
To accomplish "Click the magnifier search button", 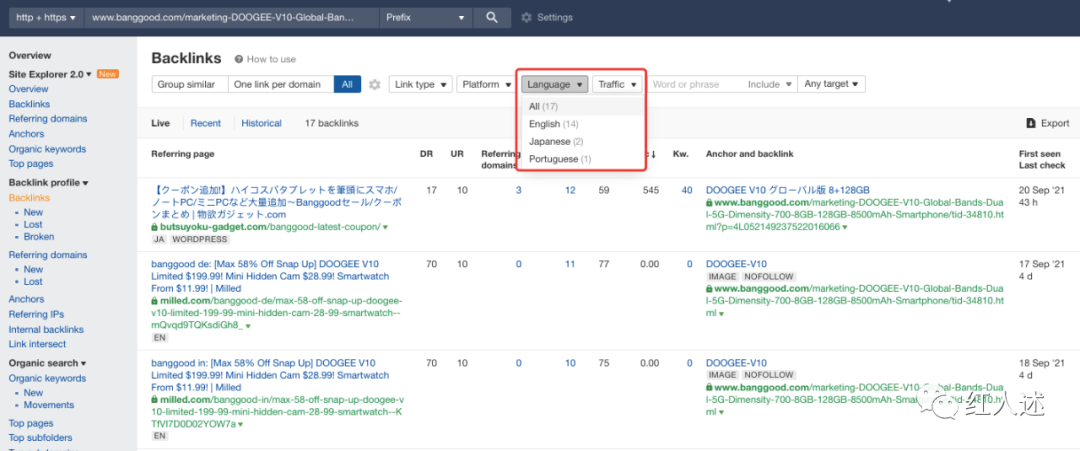I will pyautogui.click(x=491, y=18).
